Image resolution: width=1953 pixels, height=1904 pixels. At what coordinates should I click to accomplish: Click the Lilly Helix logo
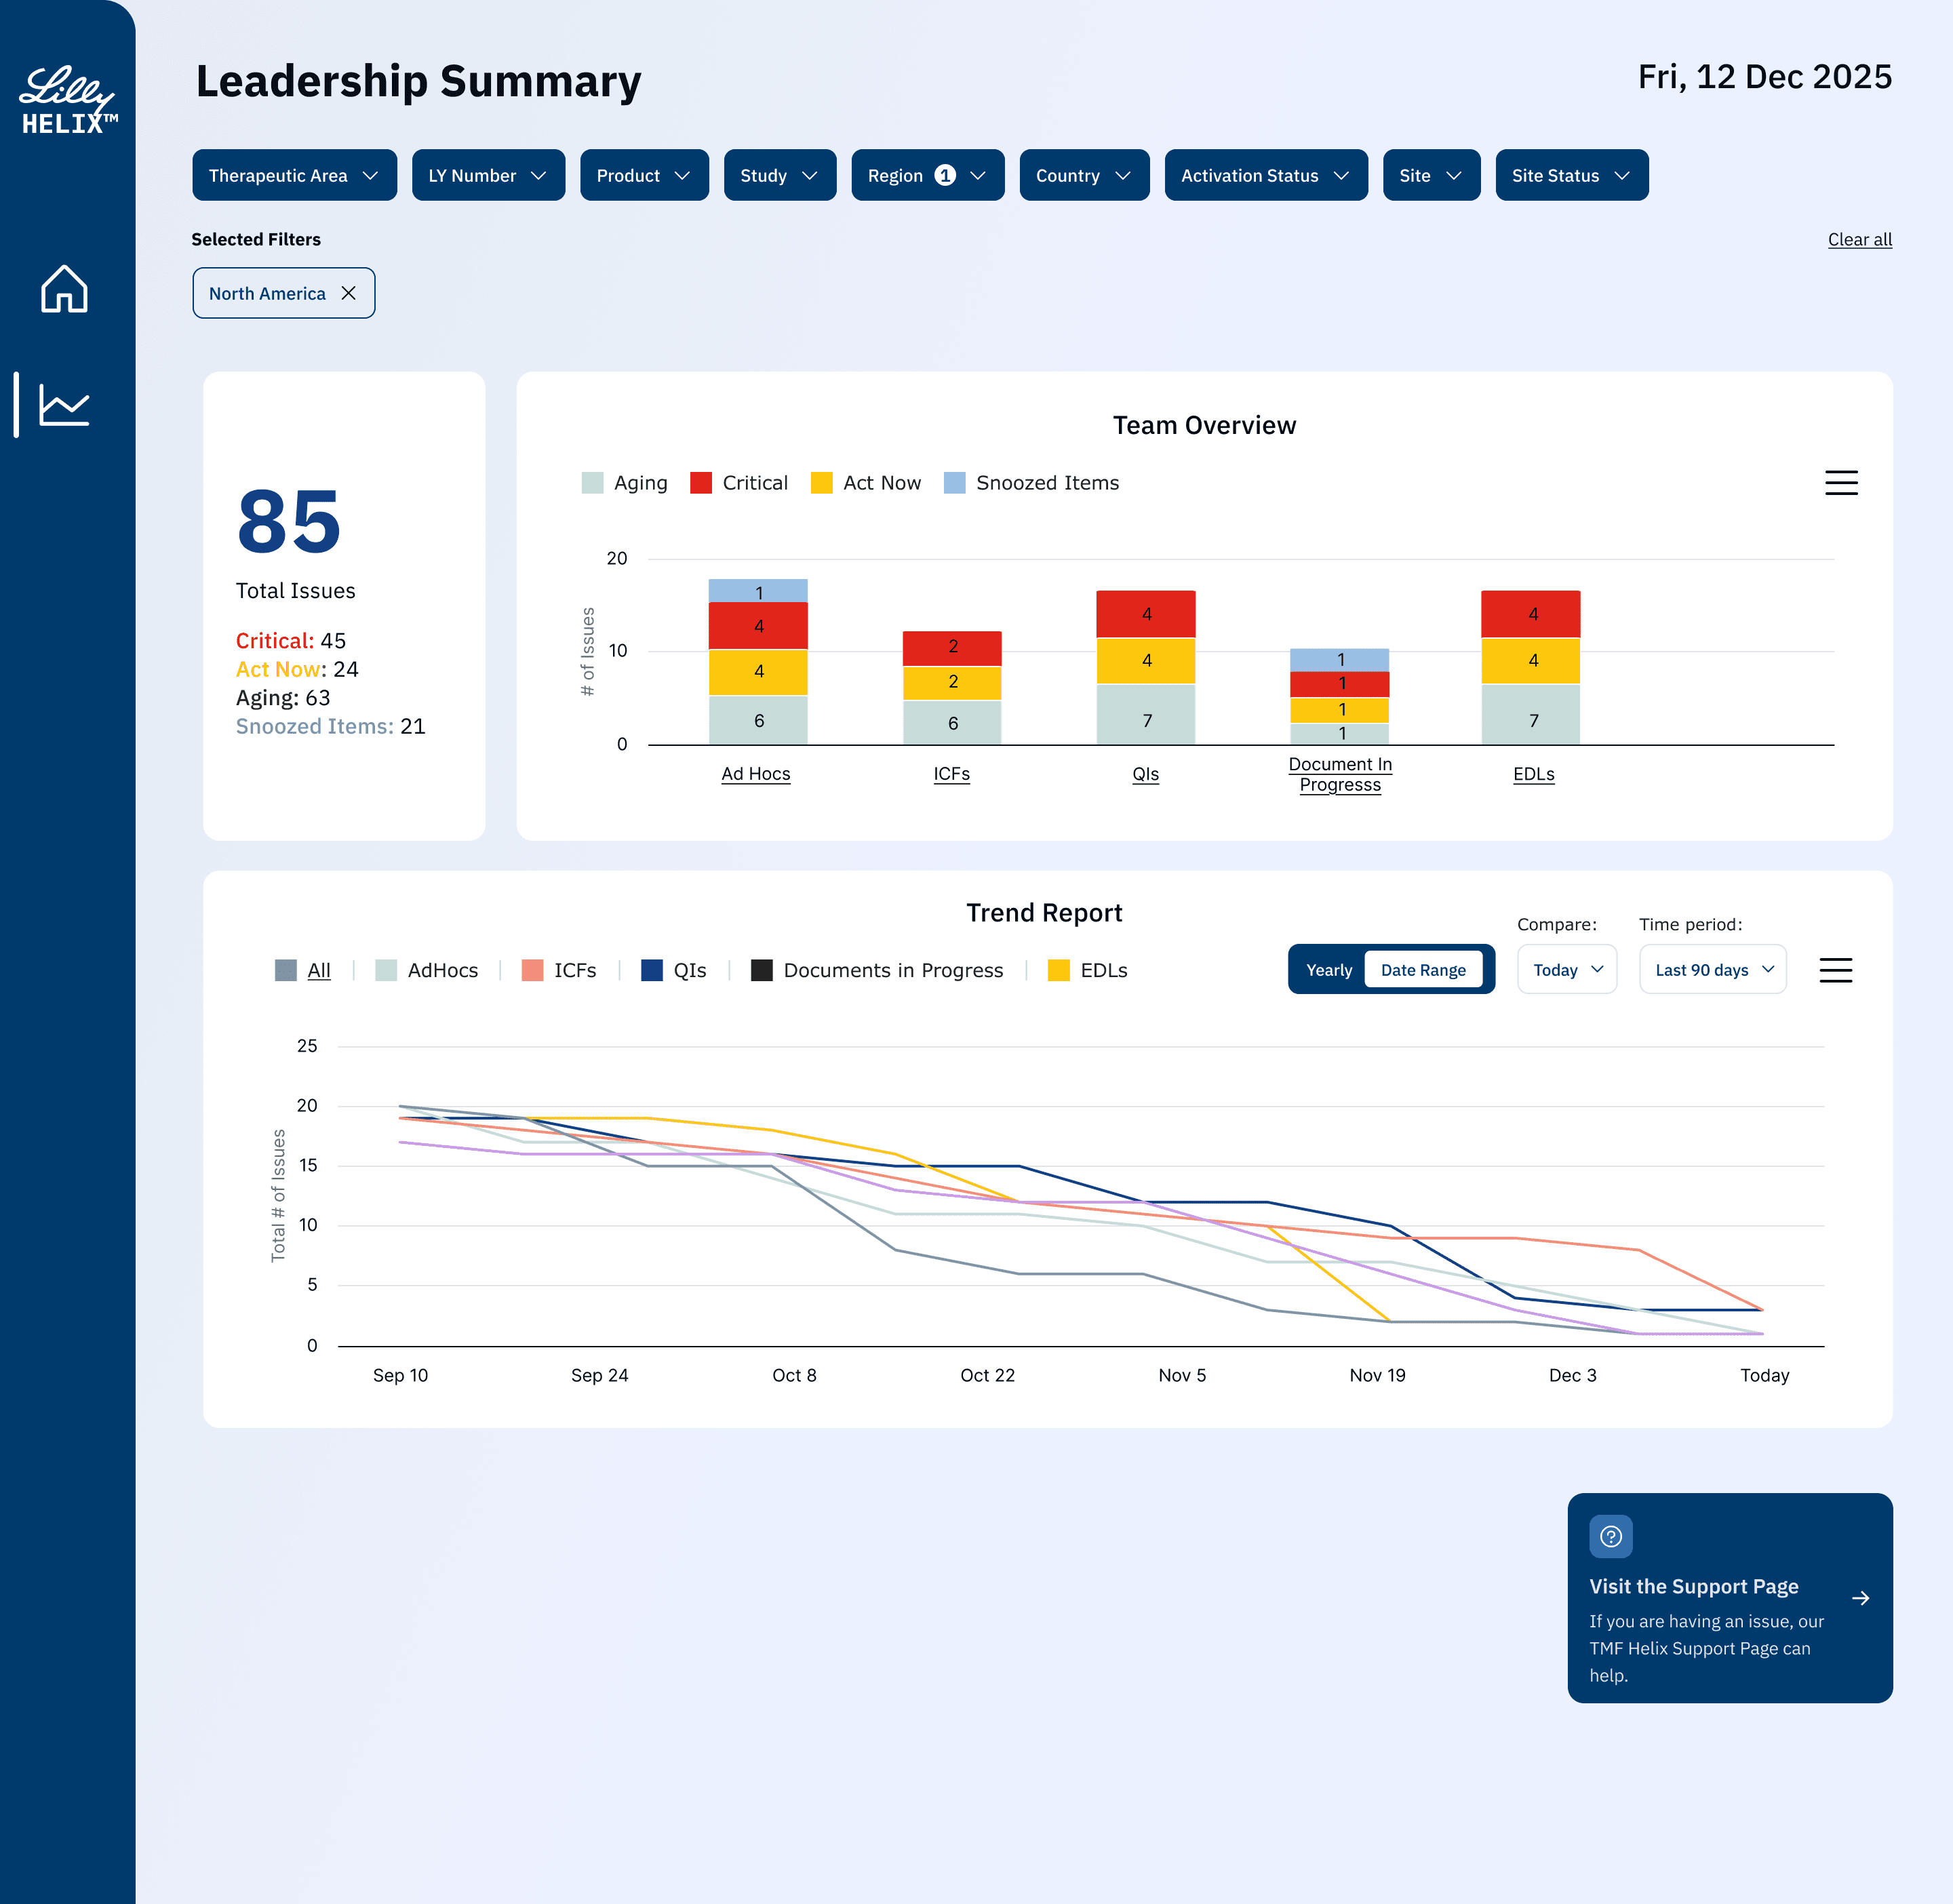point(67,100)
